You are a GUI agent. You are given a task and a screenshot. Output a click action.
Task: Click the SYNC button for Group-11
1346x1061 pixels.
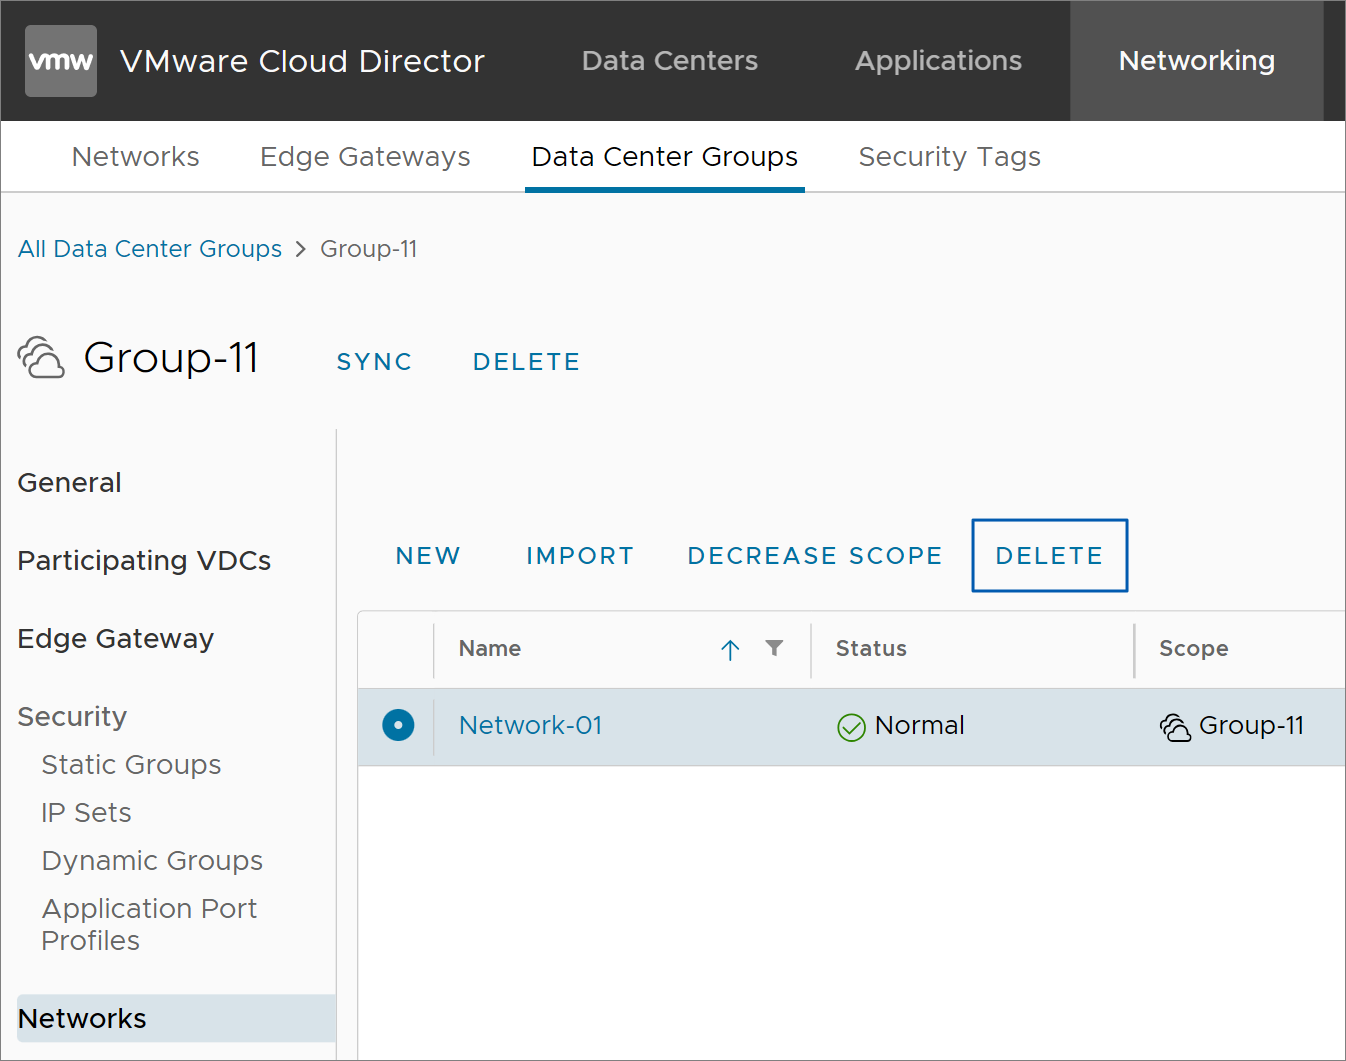[x=374, y=362]
